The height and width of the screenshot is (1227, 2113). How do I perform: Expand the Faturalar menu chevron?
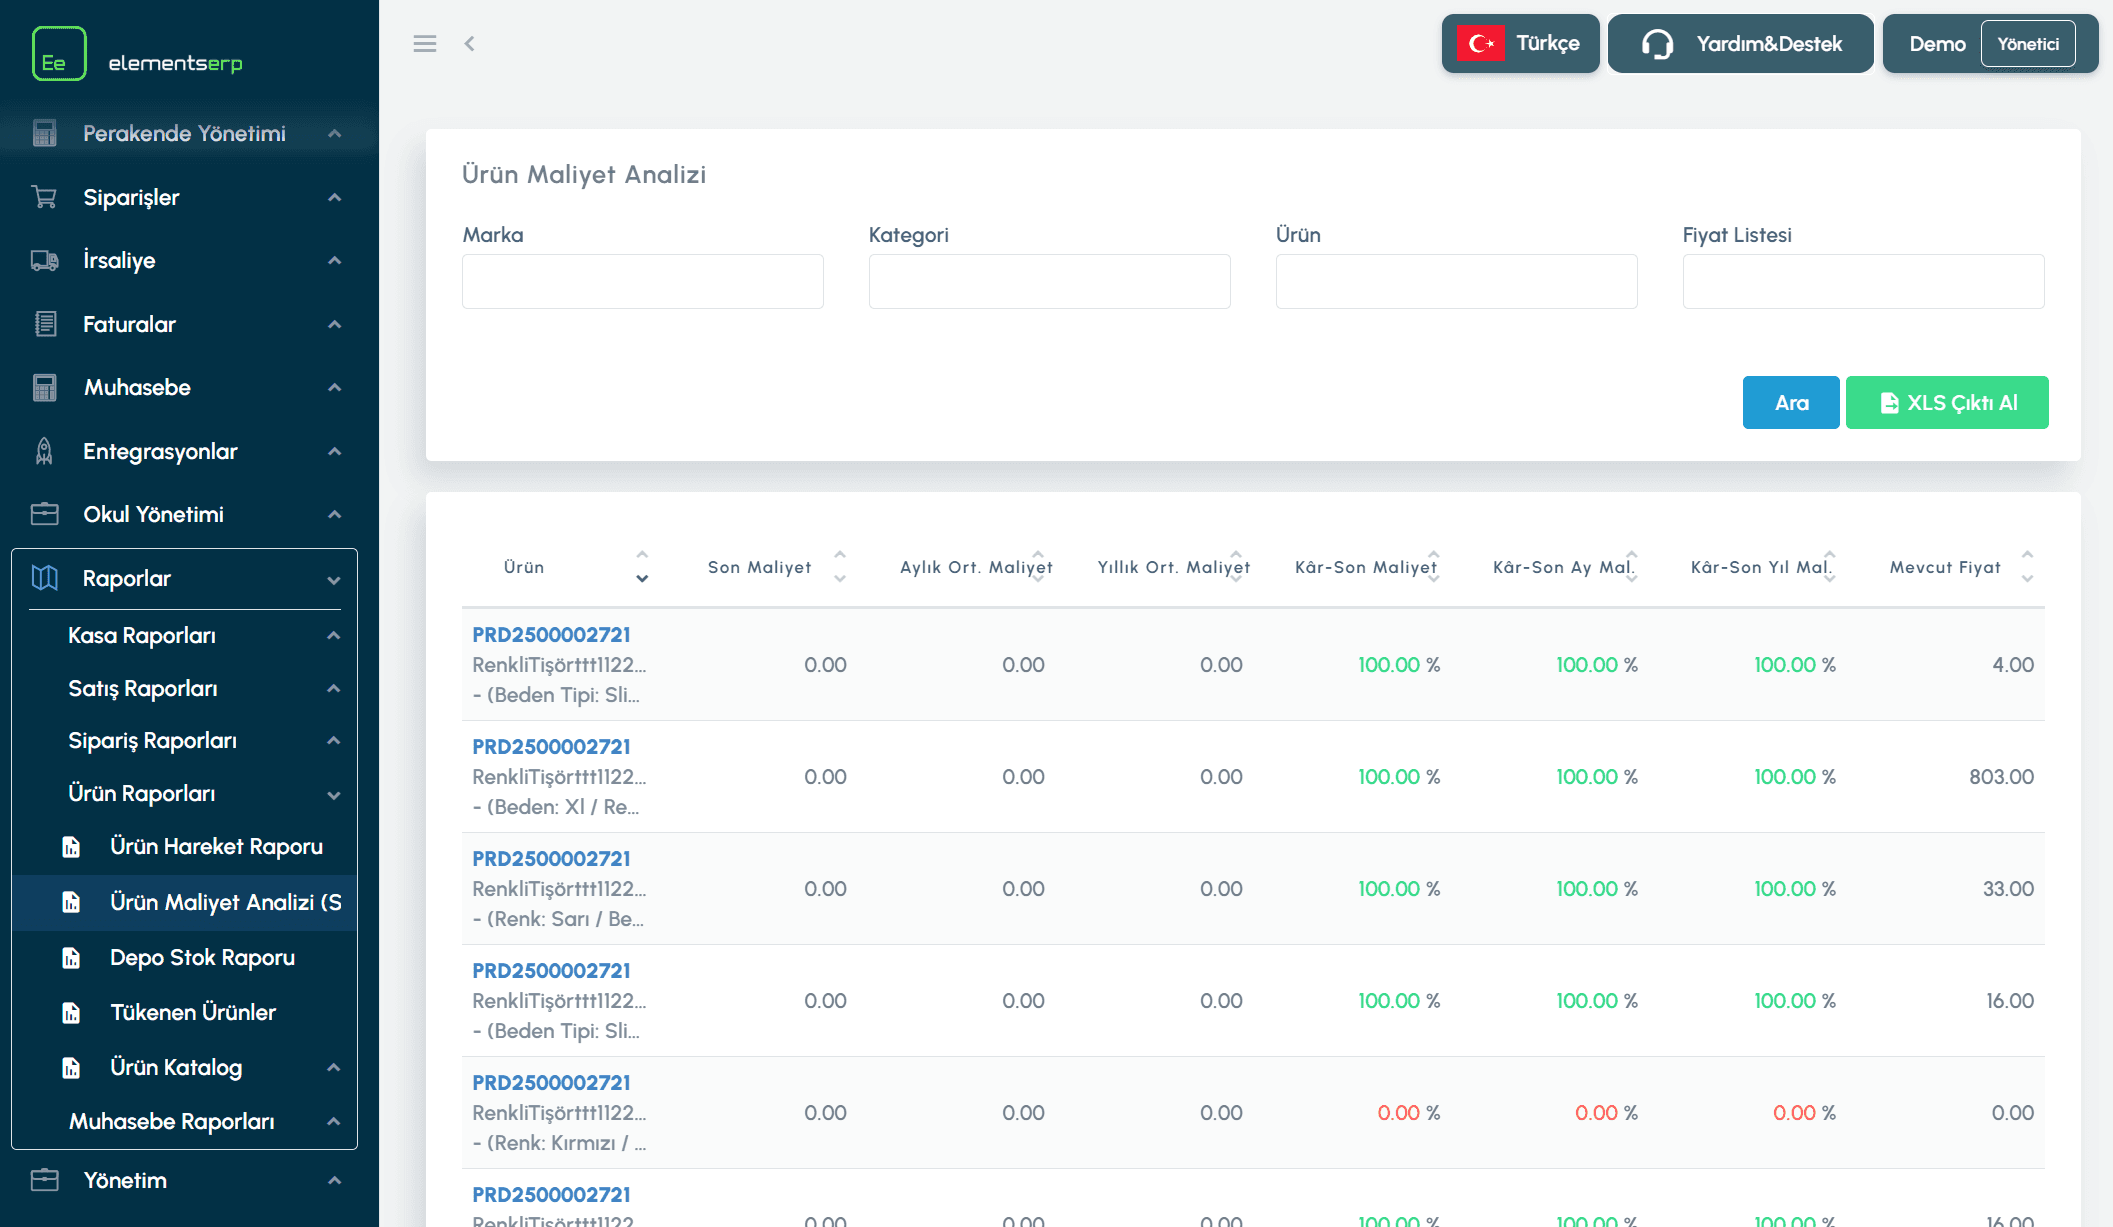tap(334, 325)
